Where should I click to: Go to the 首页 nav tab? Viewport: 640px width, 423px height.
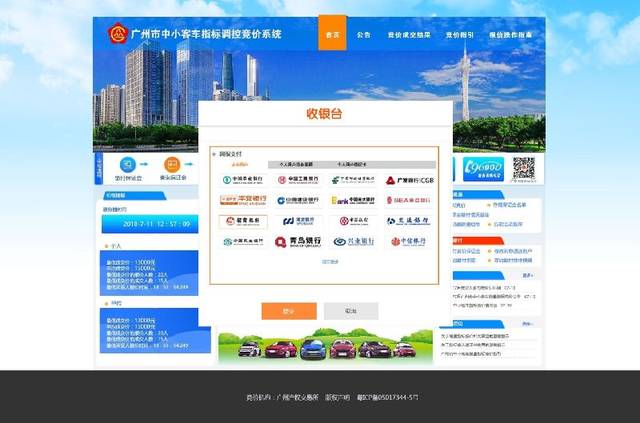[x=332, y=33]
